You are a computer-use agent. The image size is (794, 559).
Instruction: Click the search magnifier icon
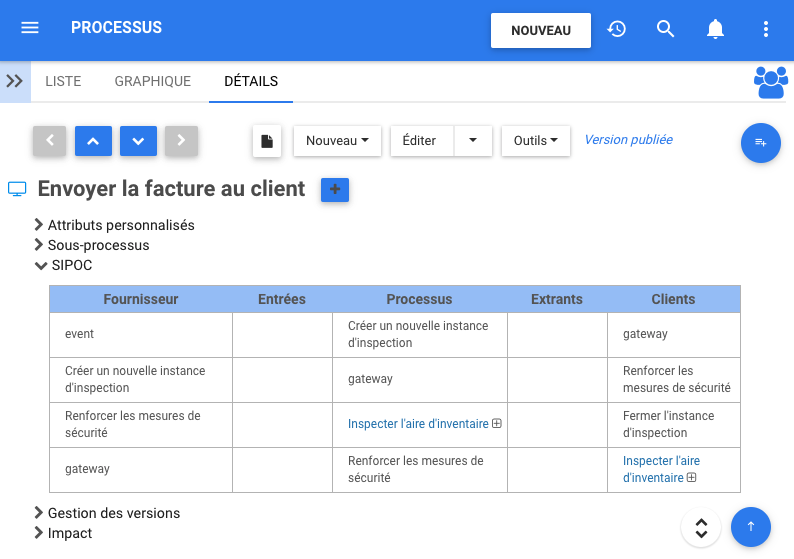click(666, 29)
